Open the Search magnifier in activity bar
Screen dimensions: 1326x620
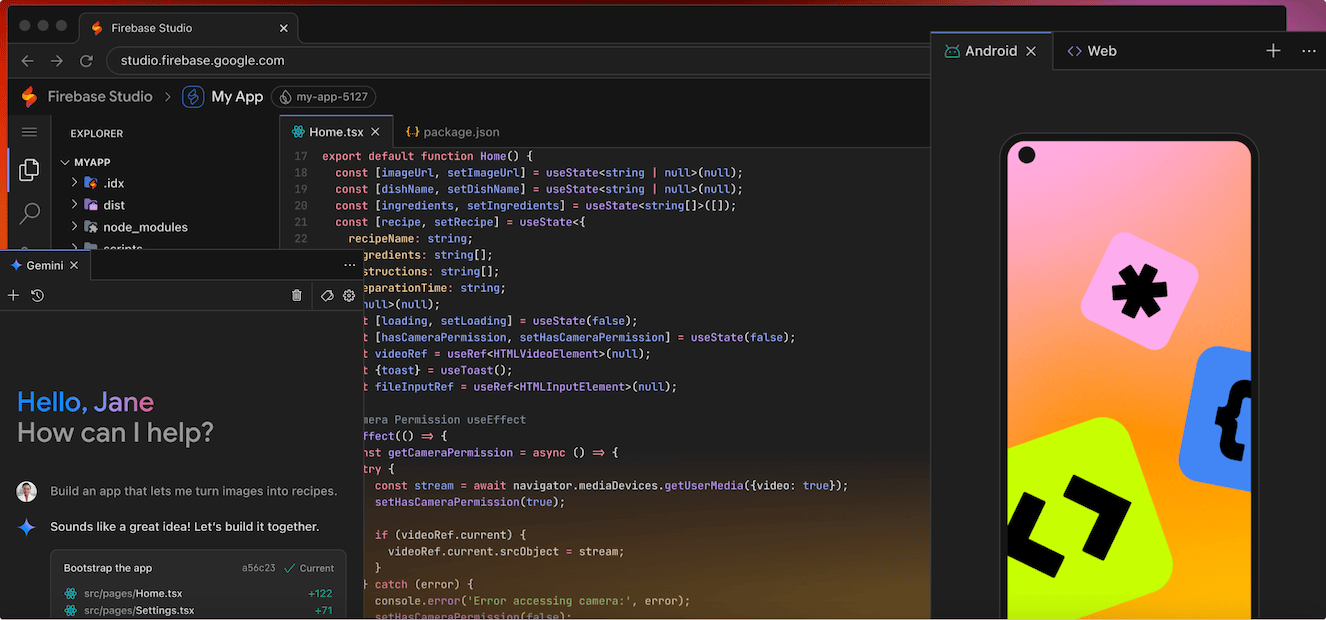[x=30, y=213]
